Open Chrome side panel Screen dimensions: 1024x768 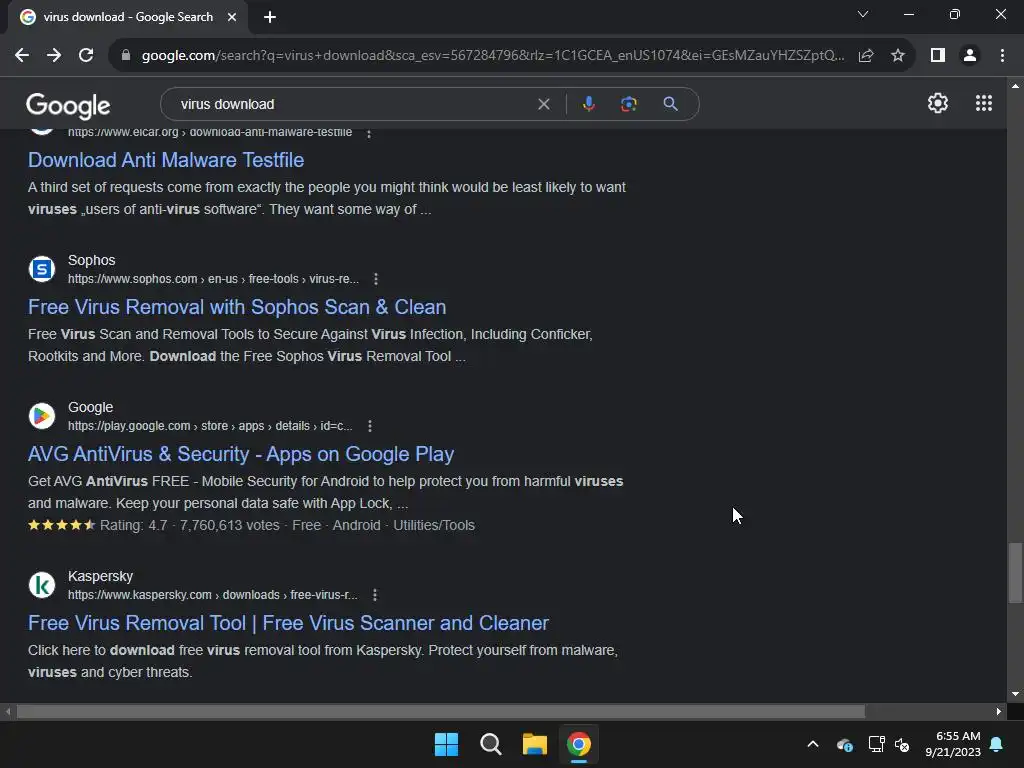938,56
